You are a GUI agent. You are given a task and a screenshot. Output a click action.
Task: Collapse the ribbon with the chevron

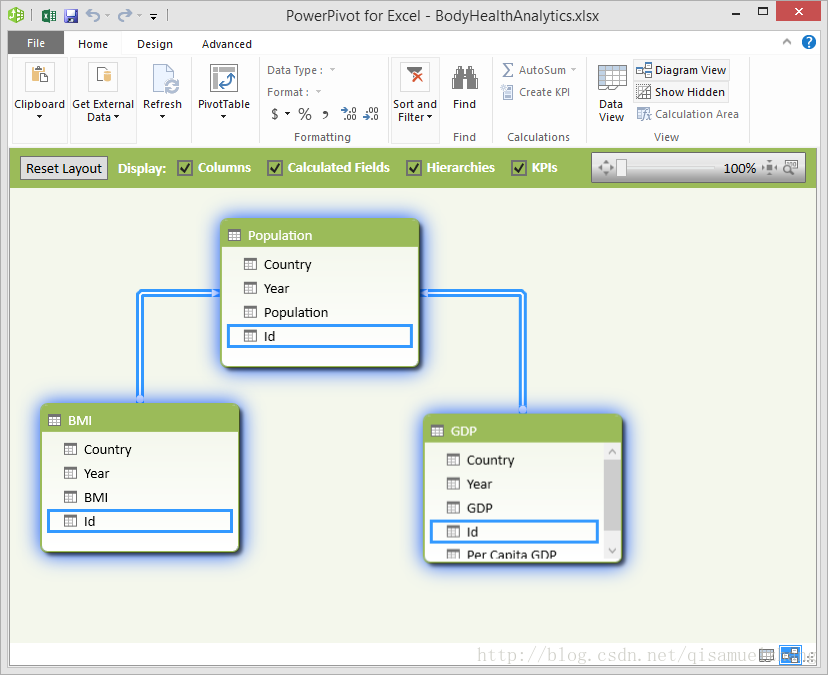point(787,42)
